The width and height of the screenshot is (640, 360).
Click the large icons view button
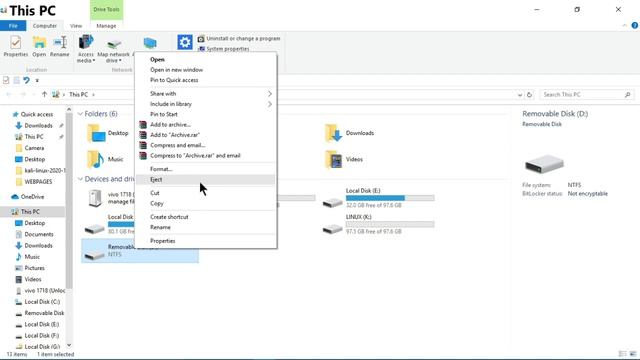633,354
